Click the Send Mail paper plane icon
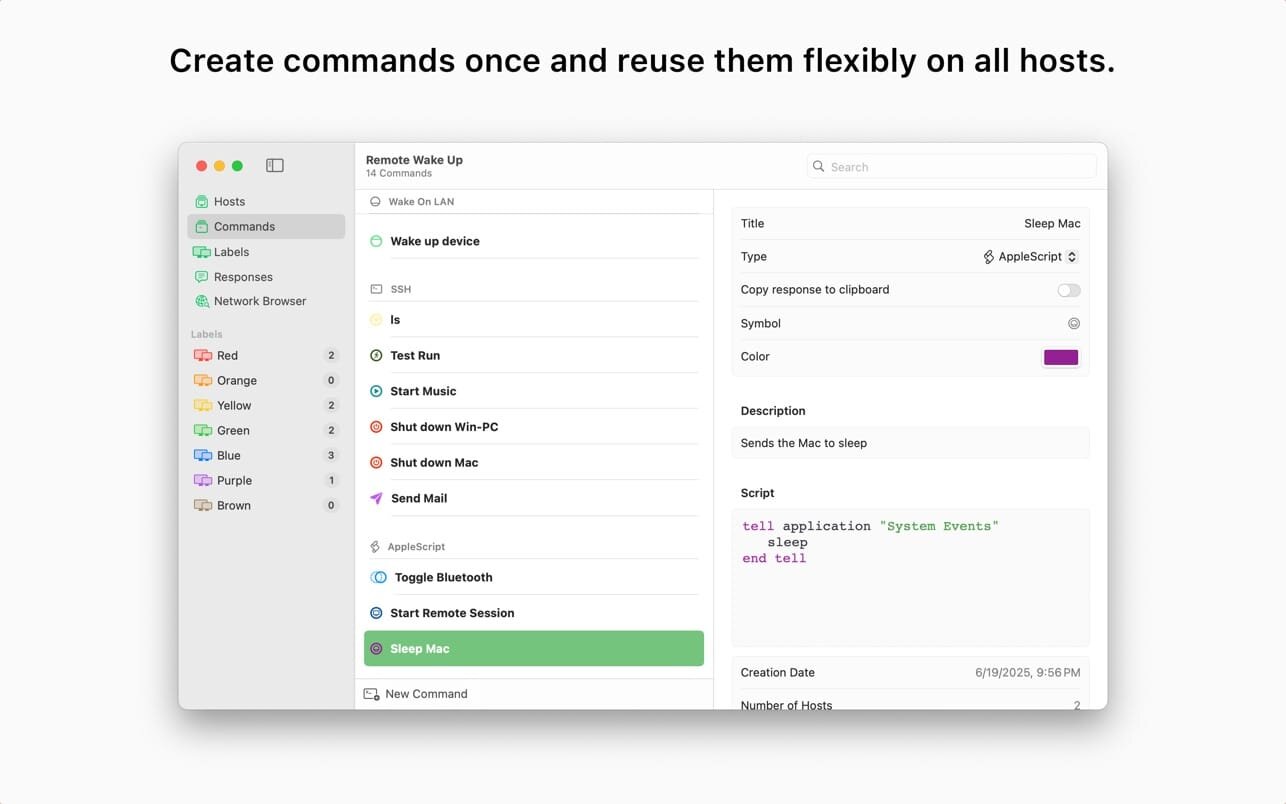Image resolution: width=1286 pixels, height=804 pixels. pyautogui.click(x=376, y=498)
